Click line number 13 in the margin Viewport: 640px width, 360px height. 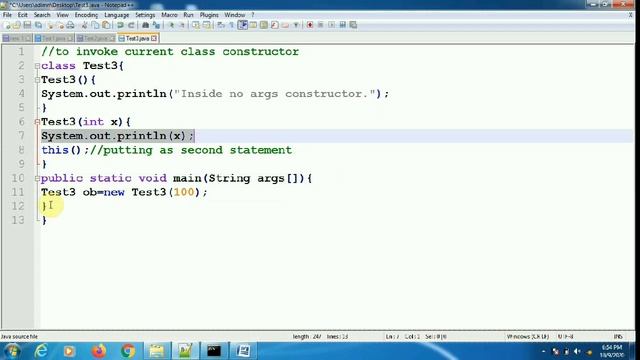[18, 220]
